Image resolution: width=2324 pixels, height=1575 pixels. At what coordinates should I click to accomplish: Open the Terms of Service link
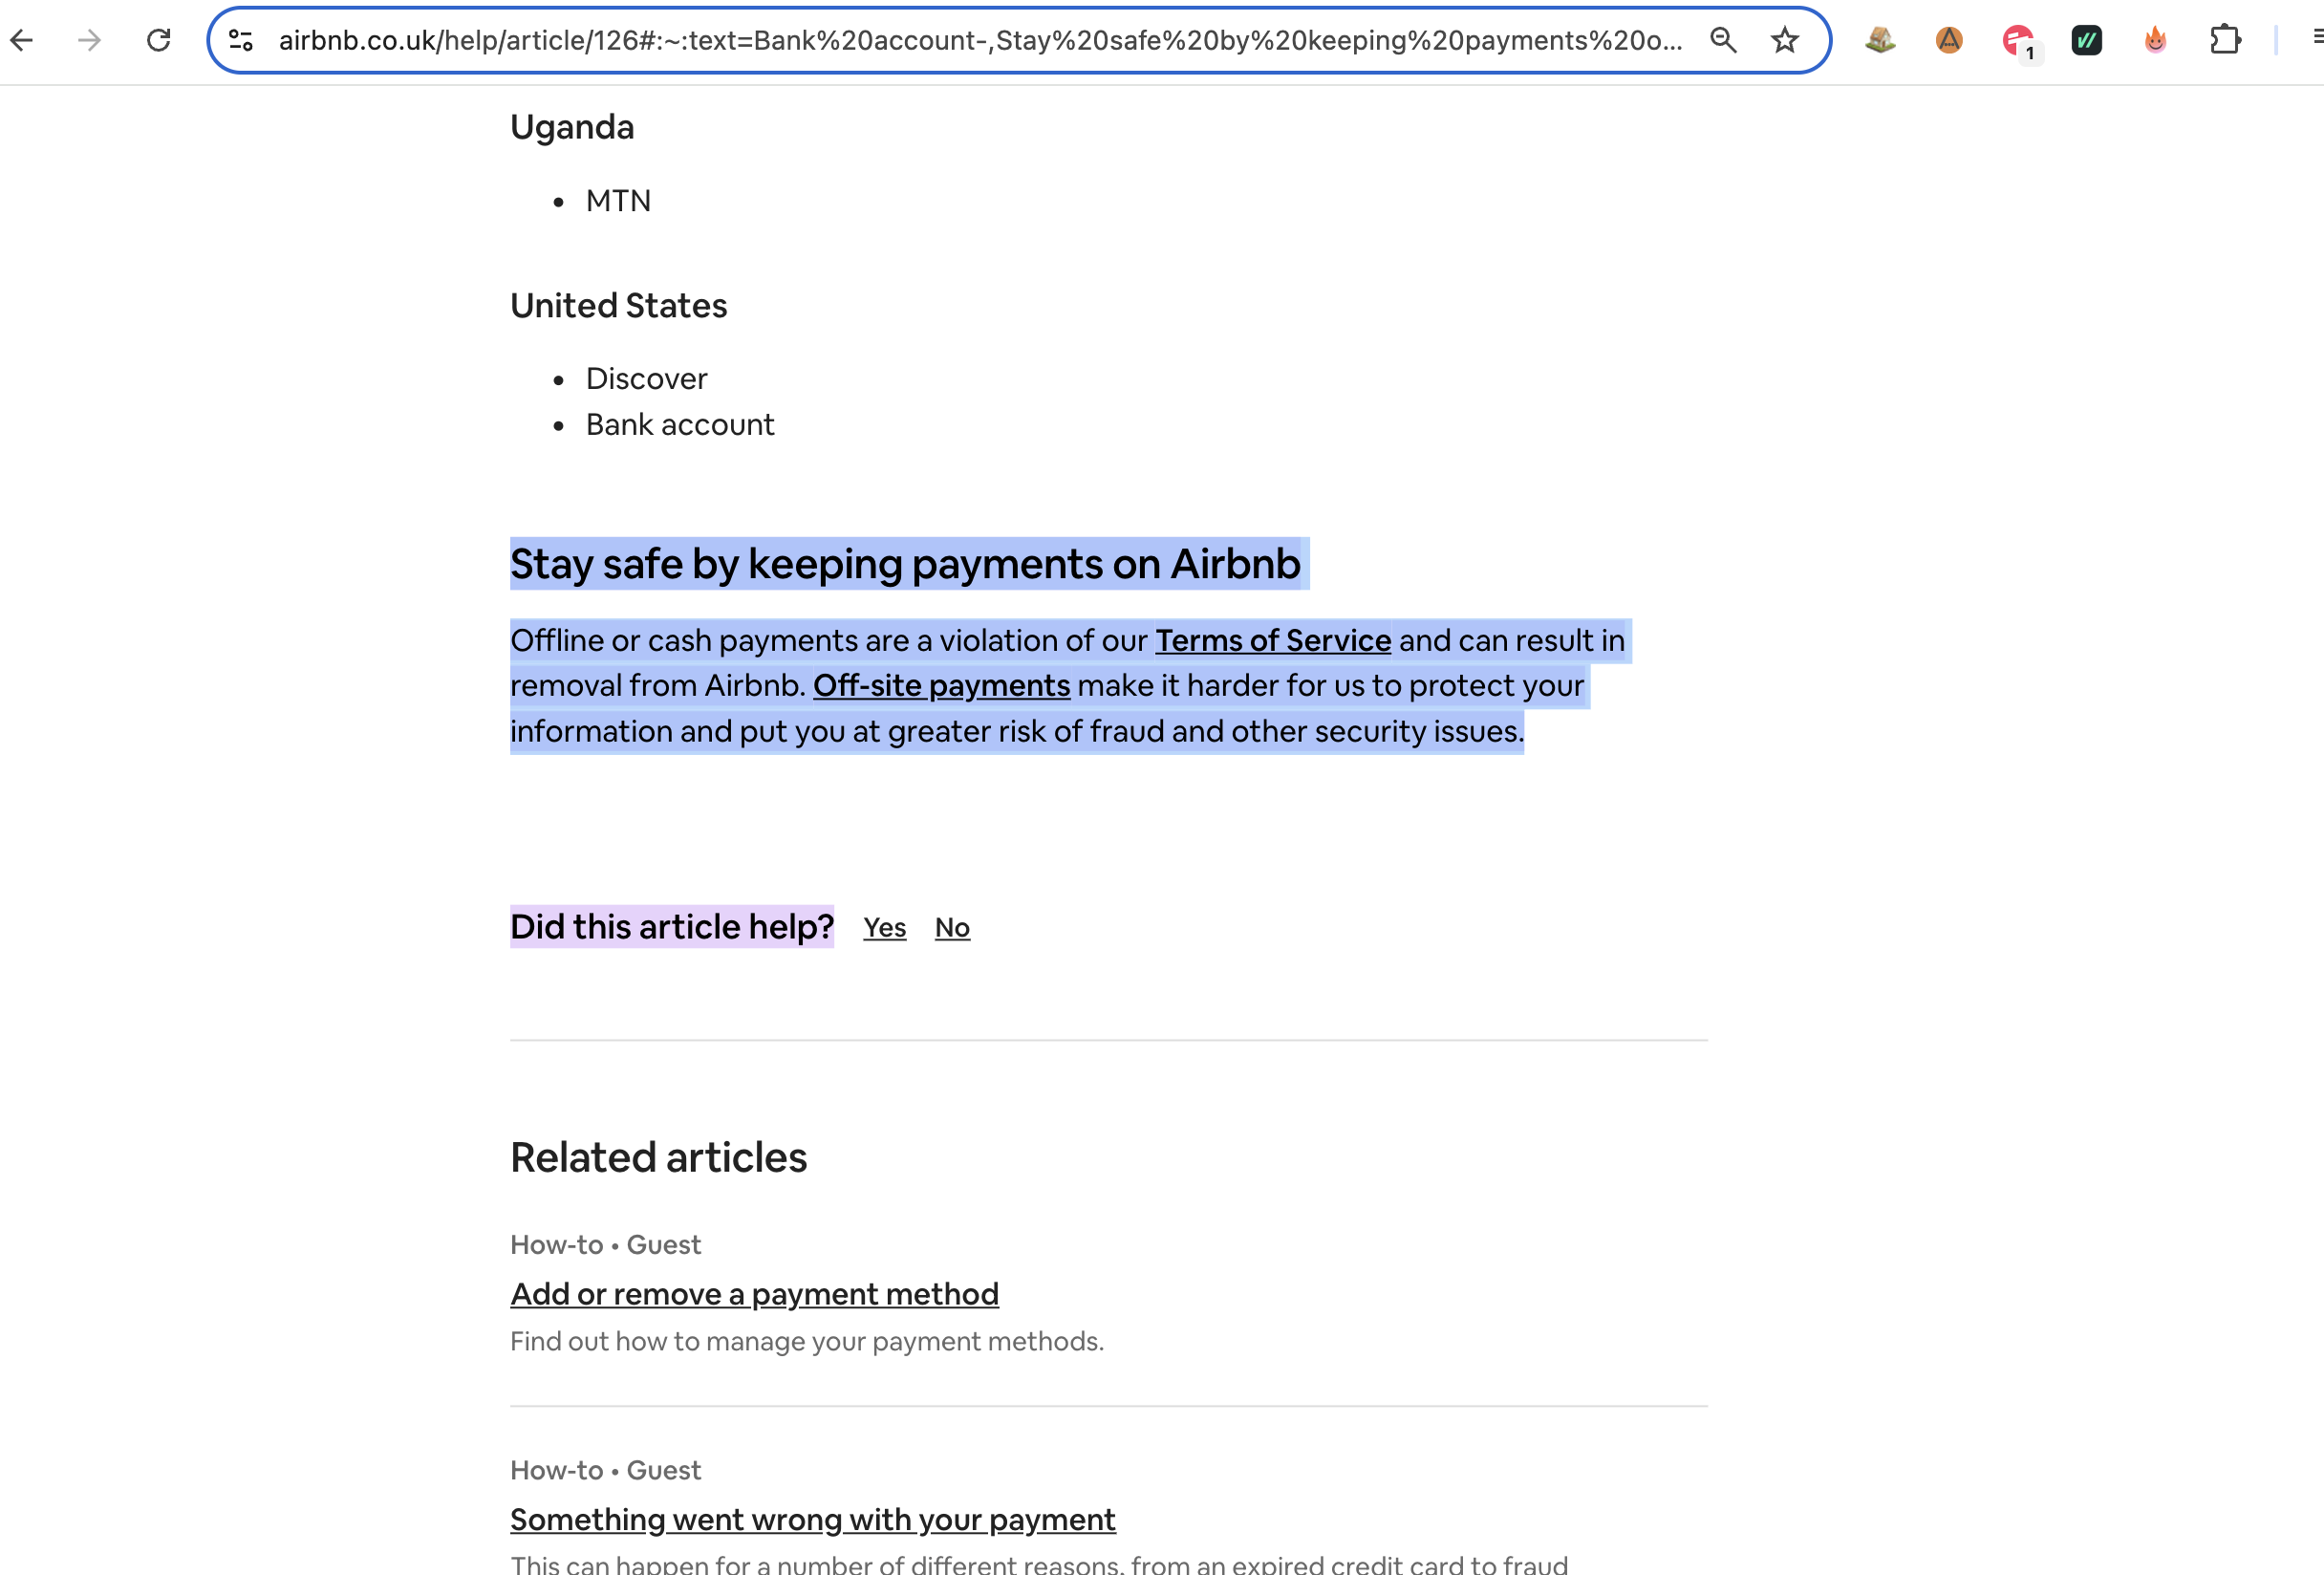1273,640
